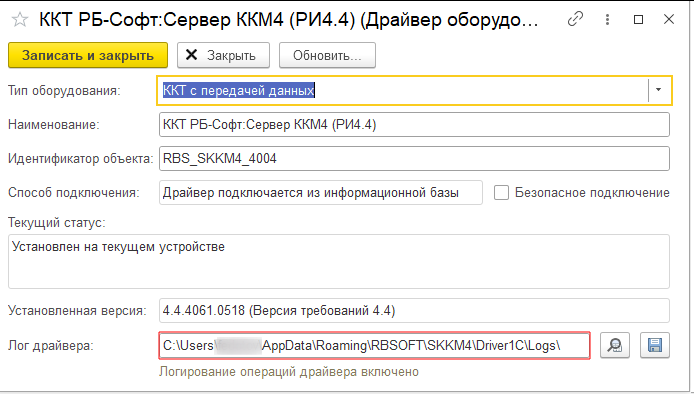
Task: Click the Лог драйвера label
Action: pyautogui.click(x=51, y=346)
